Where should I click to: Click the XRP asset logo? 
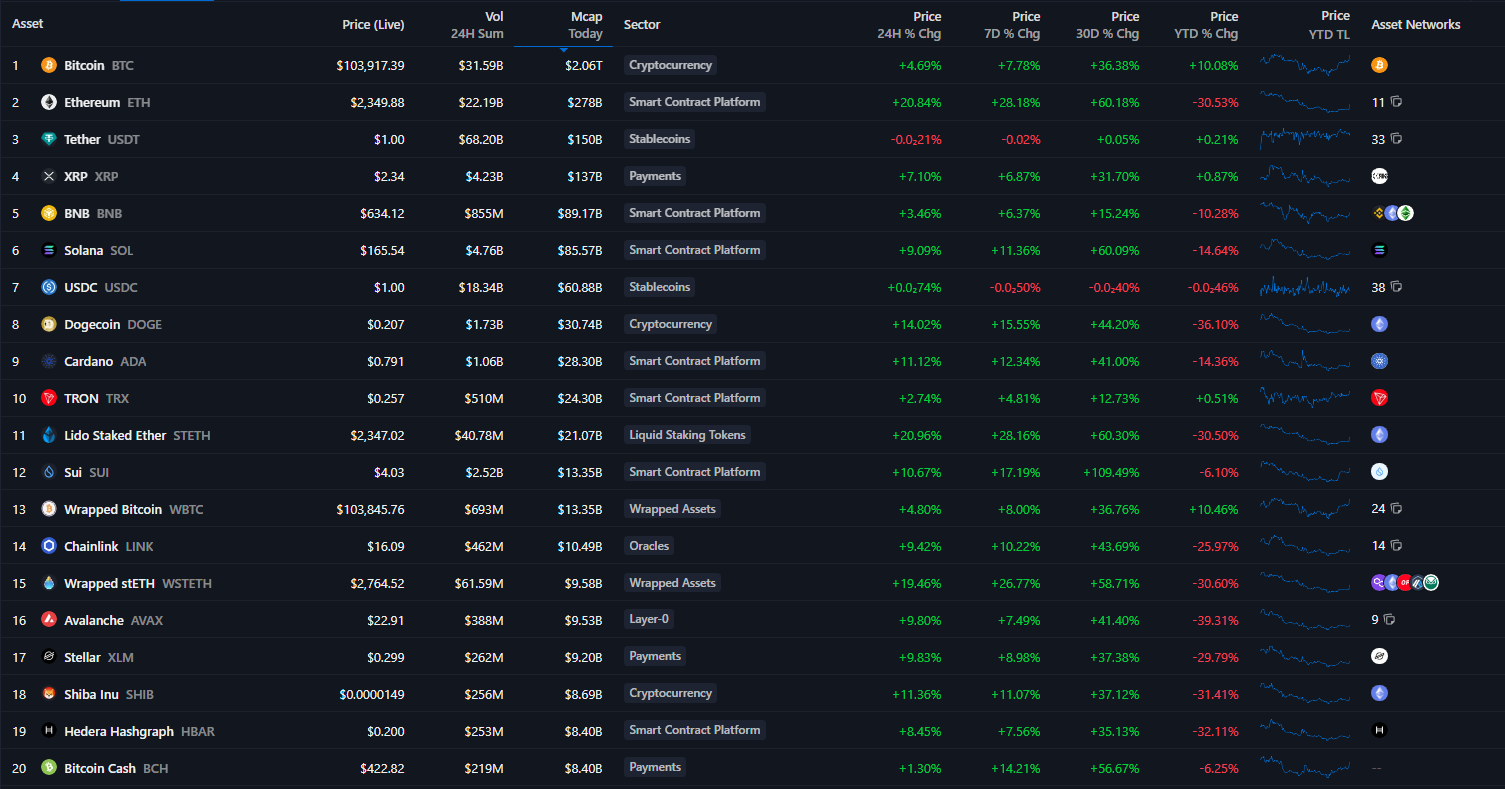[x=49, y=176]
